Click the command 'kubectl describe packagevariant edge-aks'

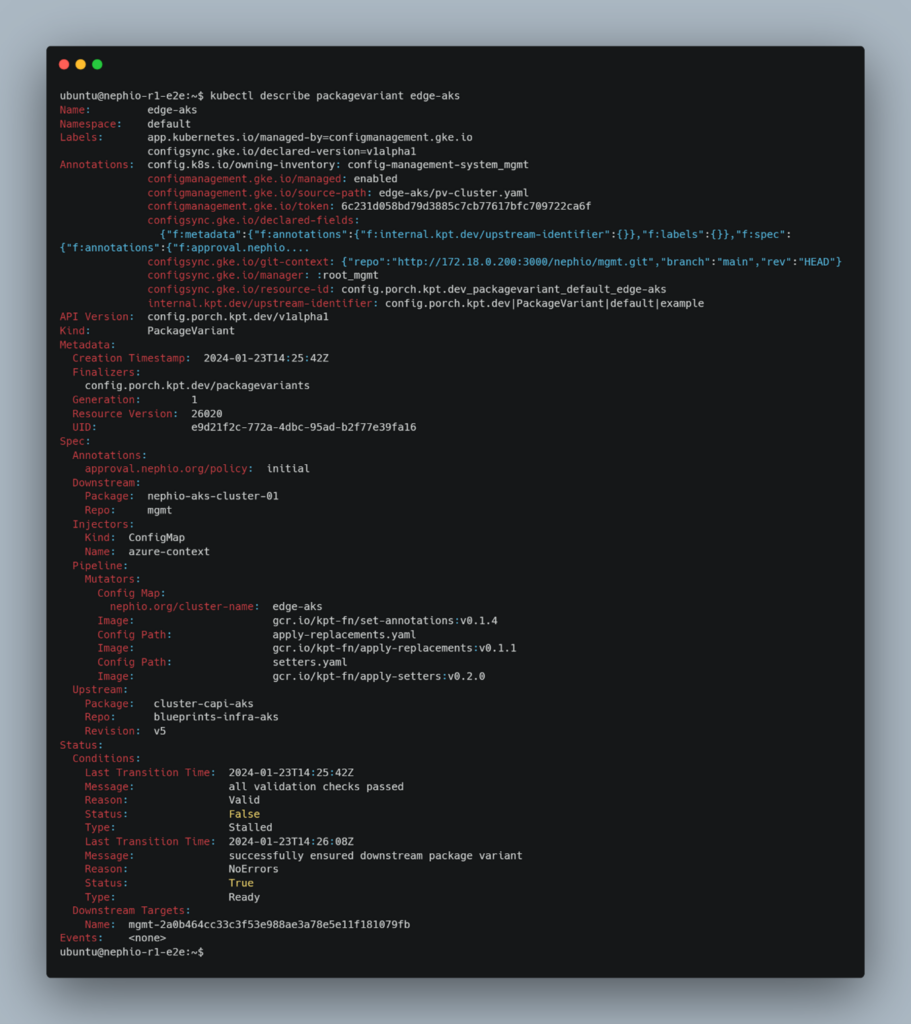click(x=335, y=96)
